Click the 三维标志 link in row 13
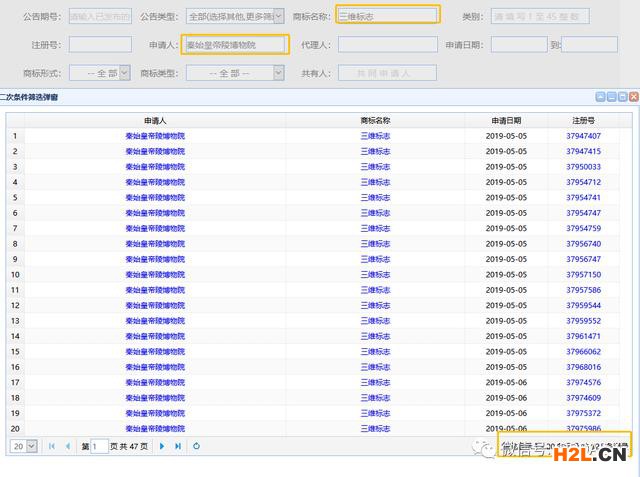This screenshot has height=477, width=640. point(375,321)
